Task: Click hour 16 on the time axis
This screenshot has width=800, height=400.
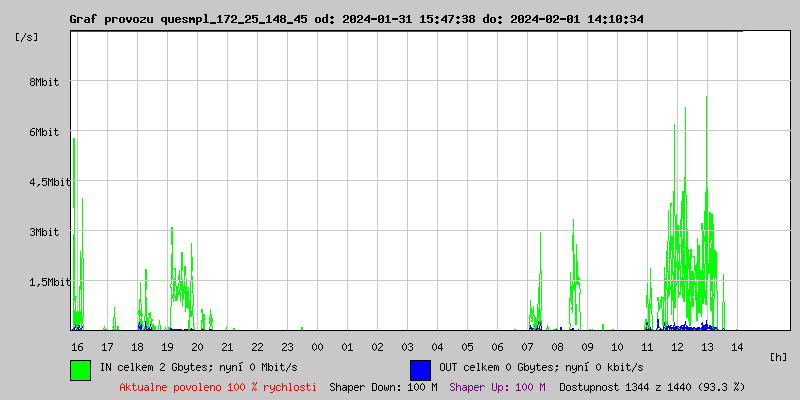Action: [77, 346]
